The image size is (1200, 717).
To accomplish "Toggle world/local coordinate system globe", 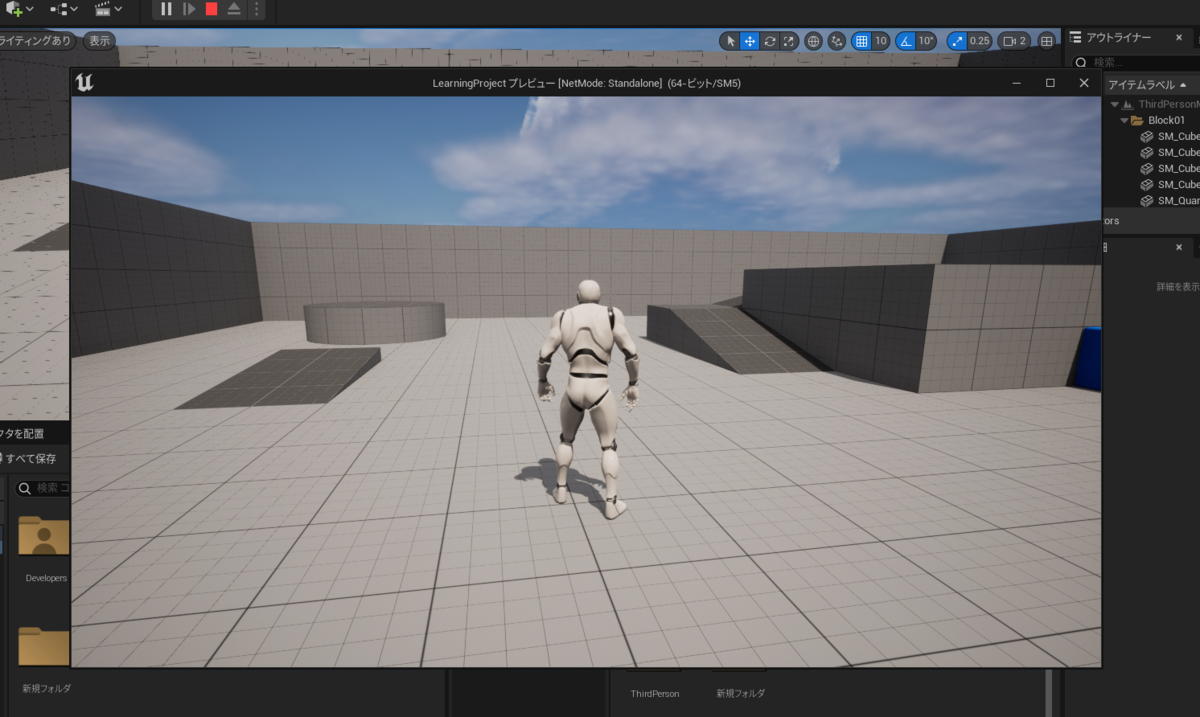I will tap(813, 41).
